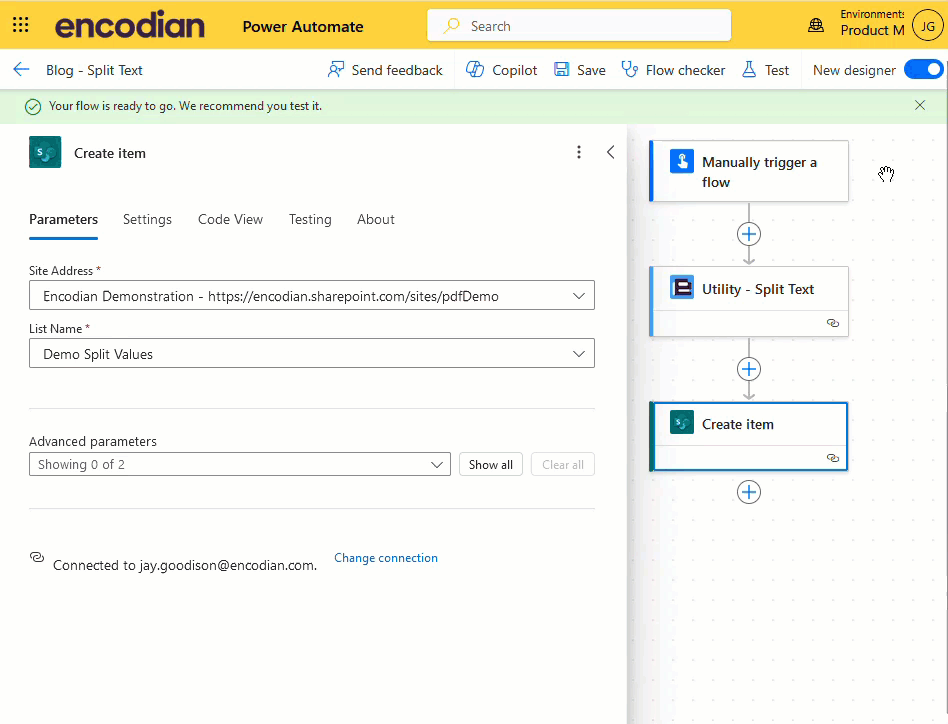Click the Create item card SharePoint icon
The width and height of the screenshot is (948, 724).
(681, 422)
